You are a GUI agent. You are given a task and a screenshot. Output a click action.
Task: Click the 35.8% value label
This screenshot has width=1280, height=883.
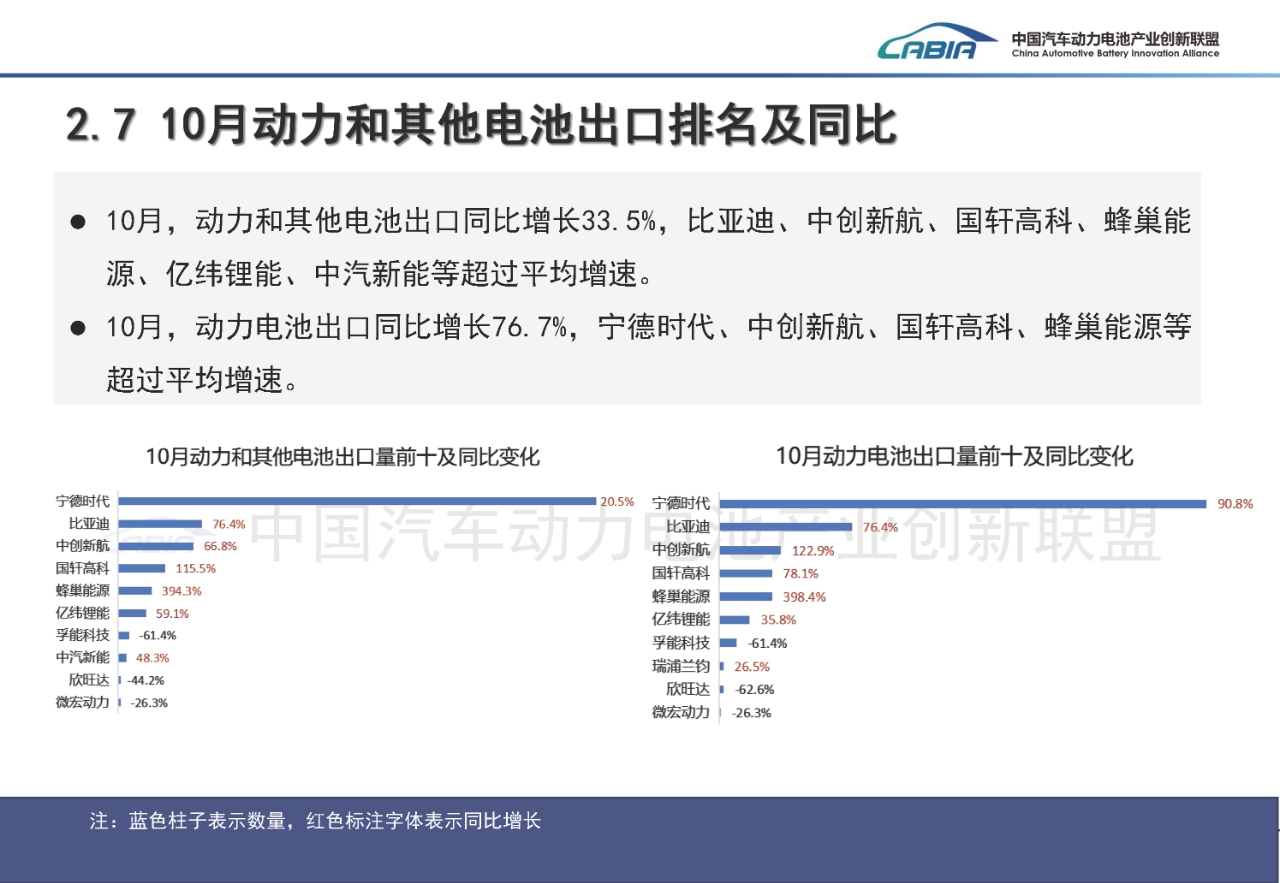point(778,620)
